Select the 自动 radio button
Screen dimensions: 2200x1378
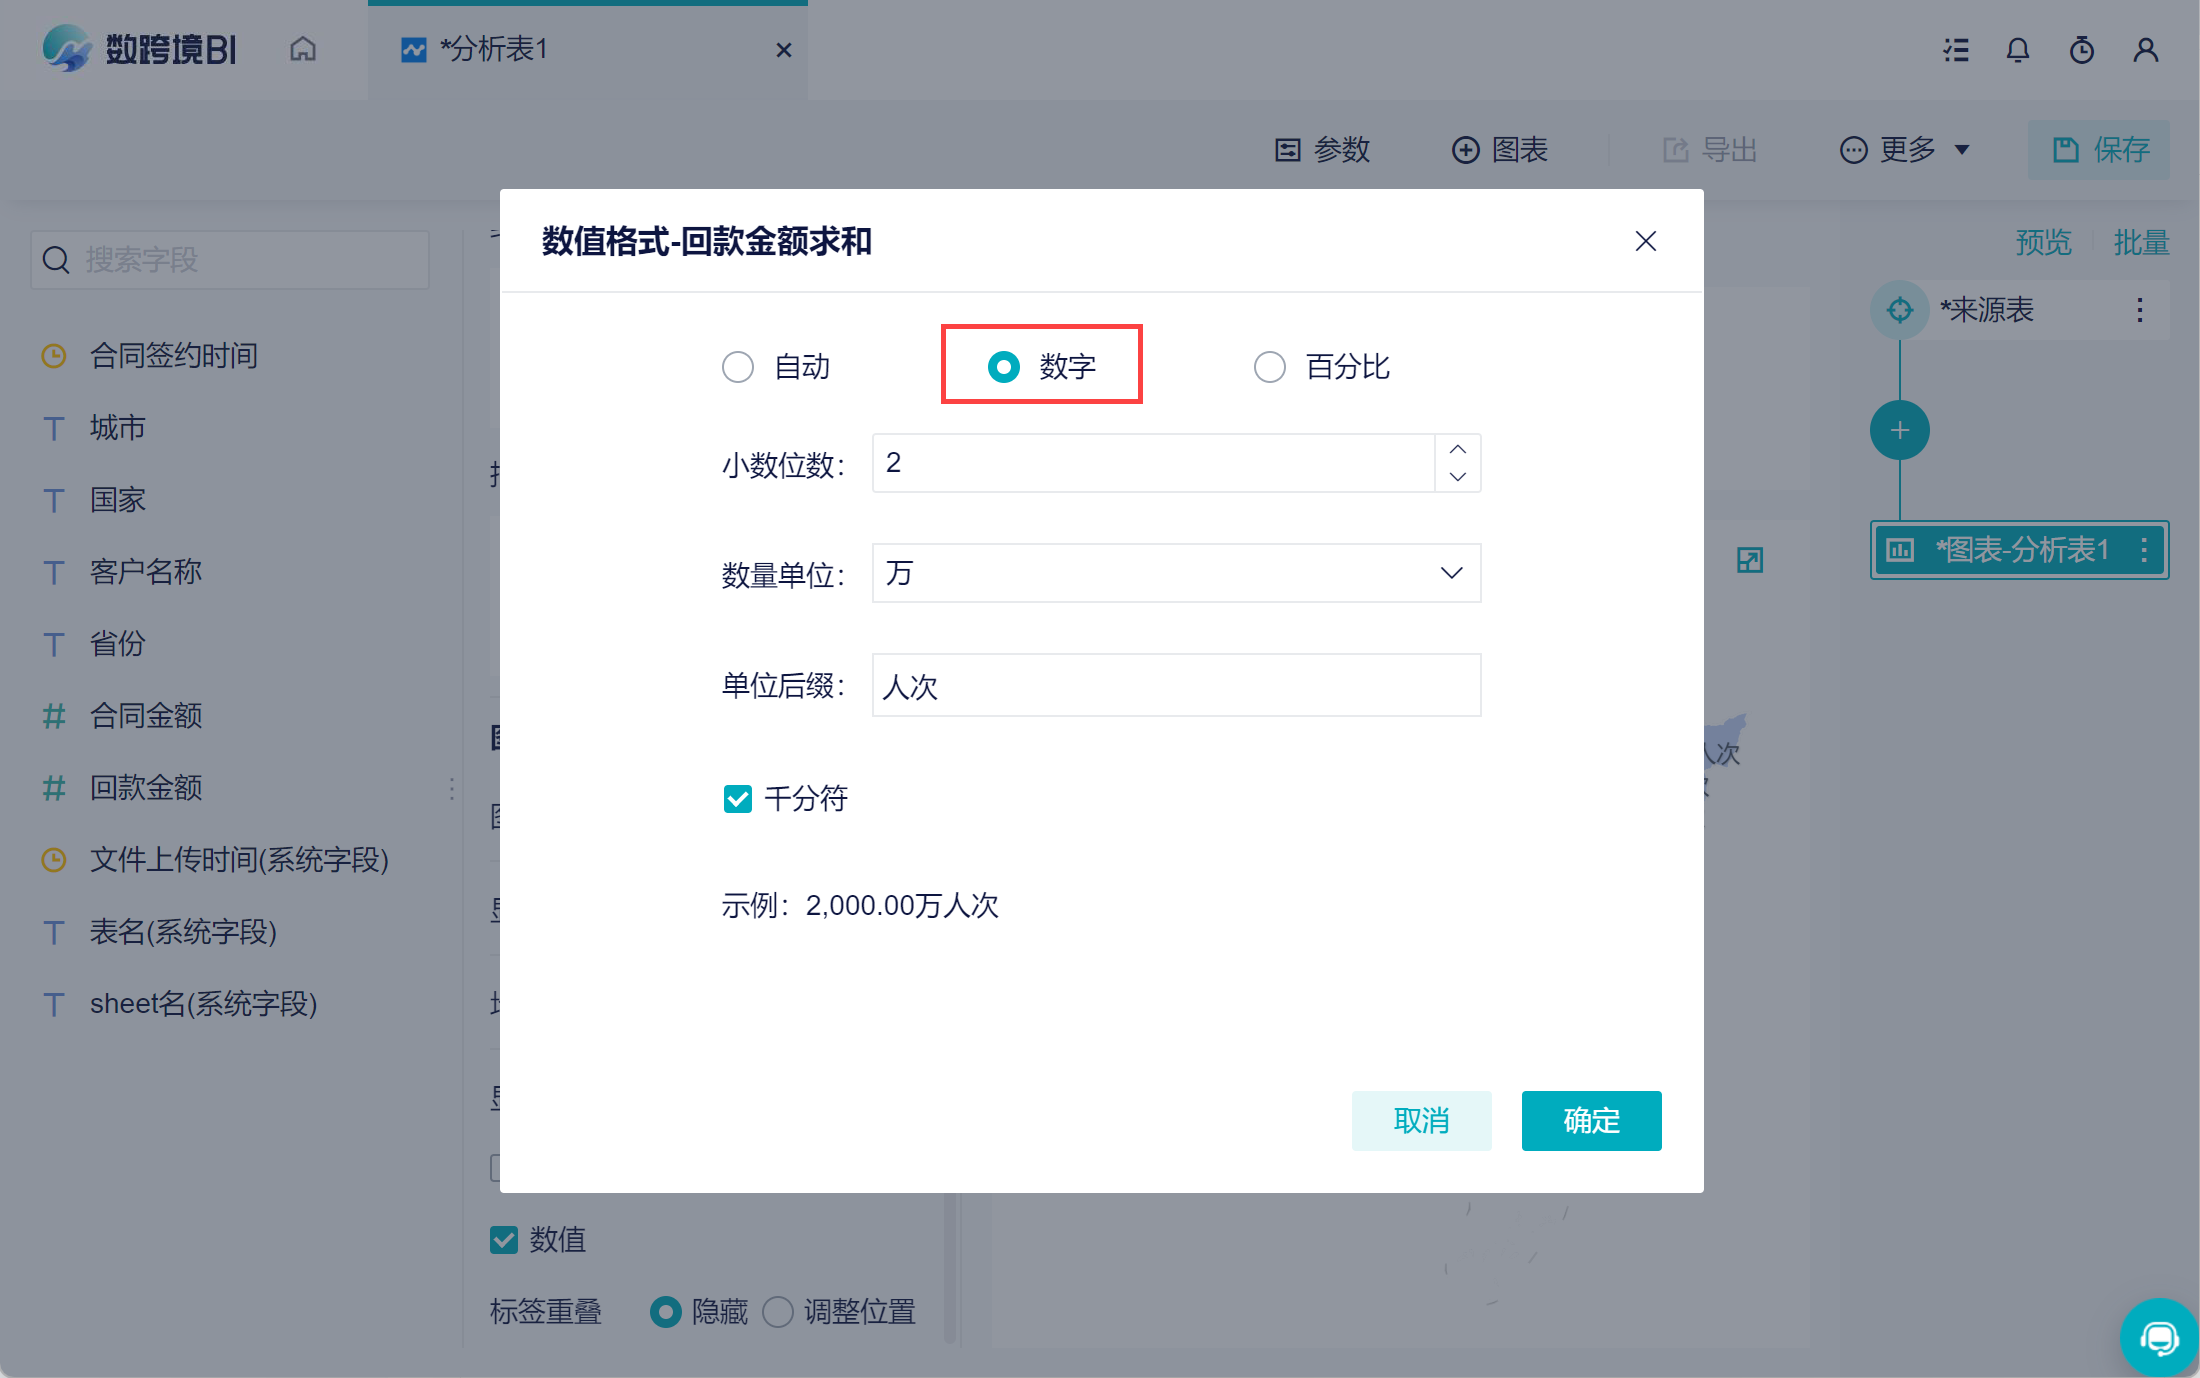738,367
